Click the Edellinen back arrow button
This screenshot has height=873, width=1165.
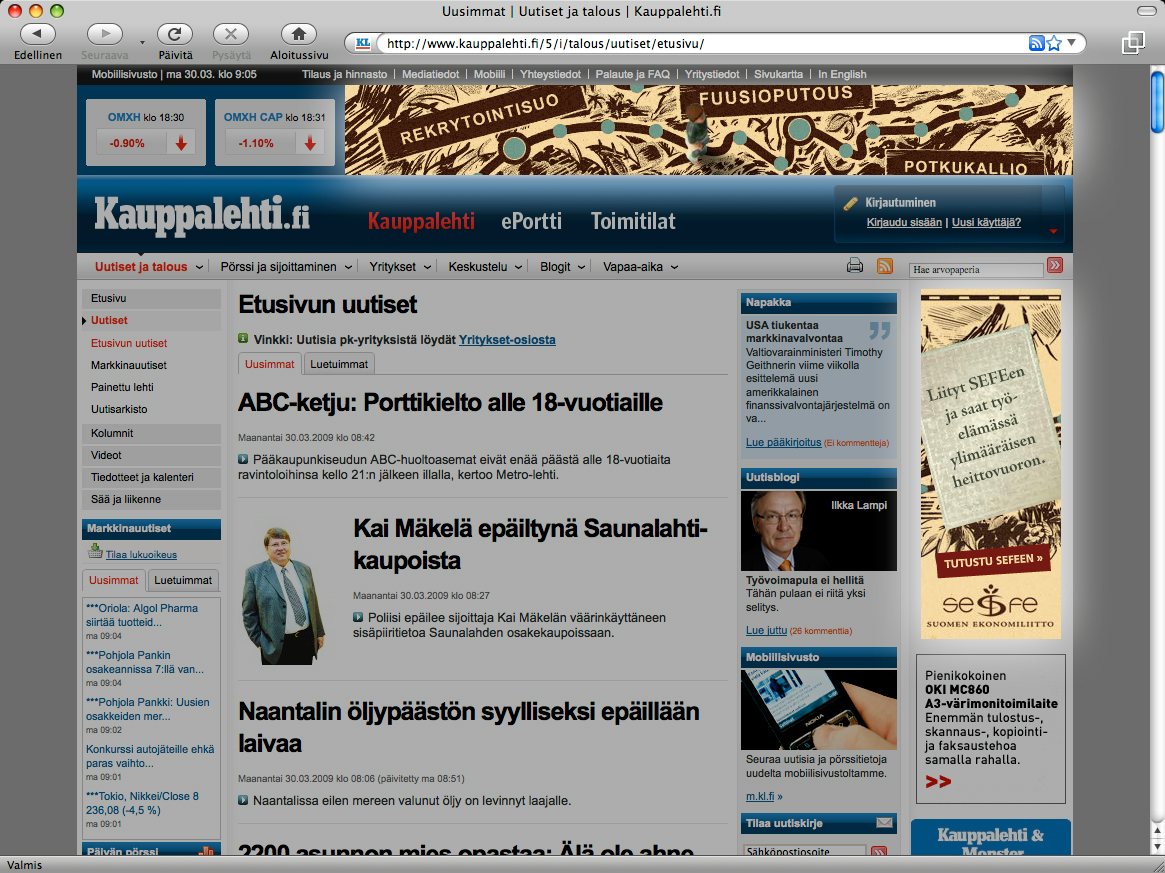coord(37,34)
